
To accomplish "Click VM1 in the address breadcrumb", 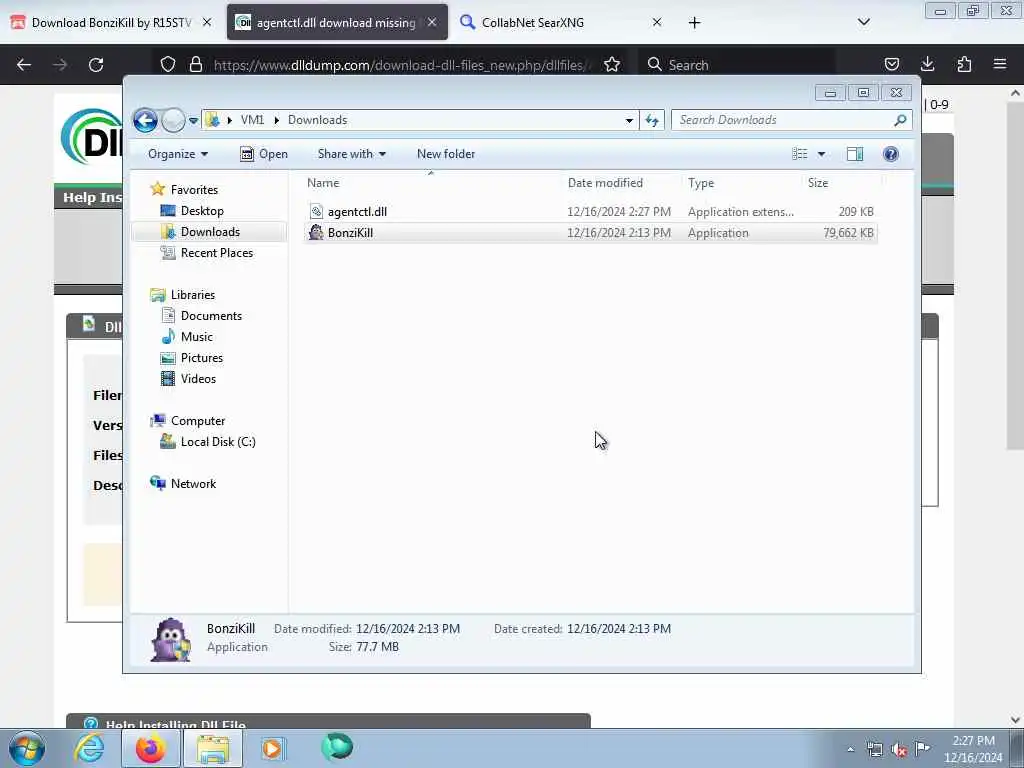I will pos(252,120).
